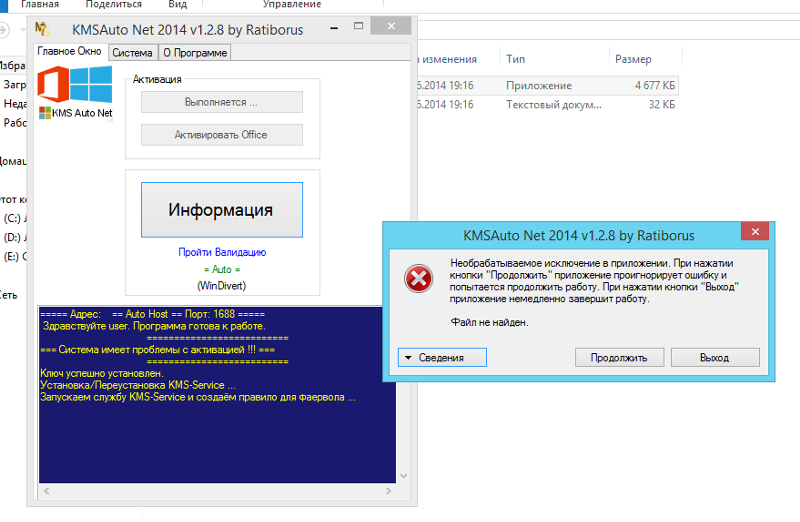Select drive (D:) in Explorer sidebar
The image size is (800, 522).
pyautogui.click(x=14, y=237)
